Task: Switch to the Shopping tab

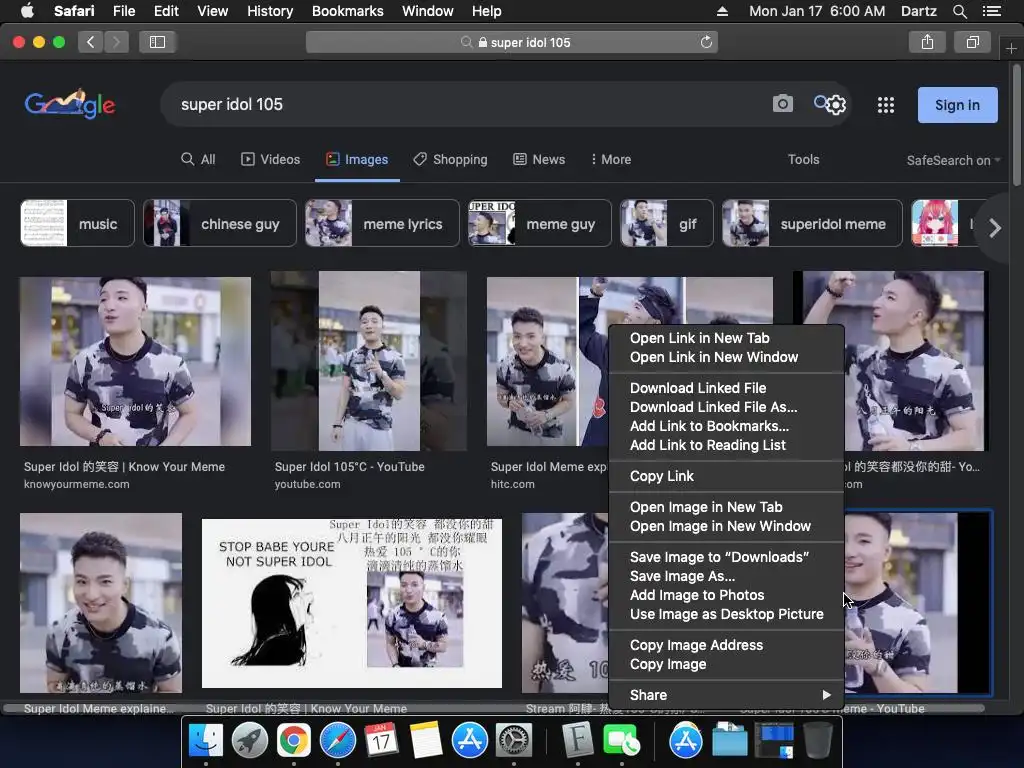Action: coord(450,159)
